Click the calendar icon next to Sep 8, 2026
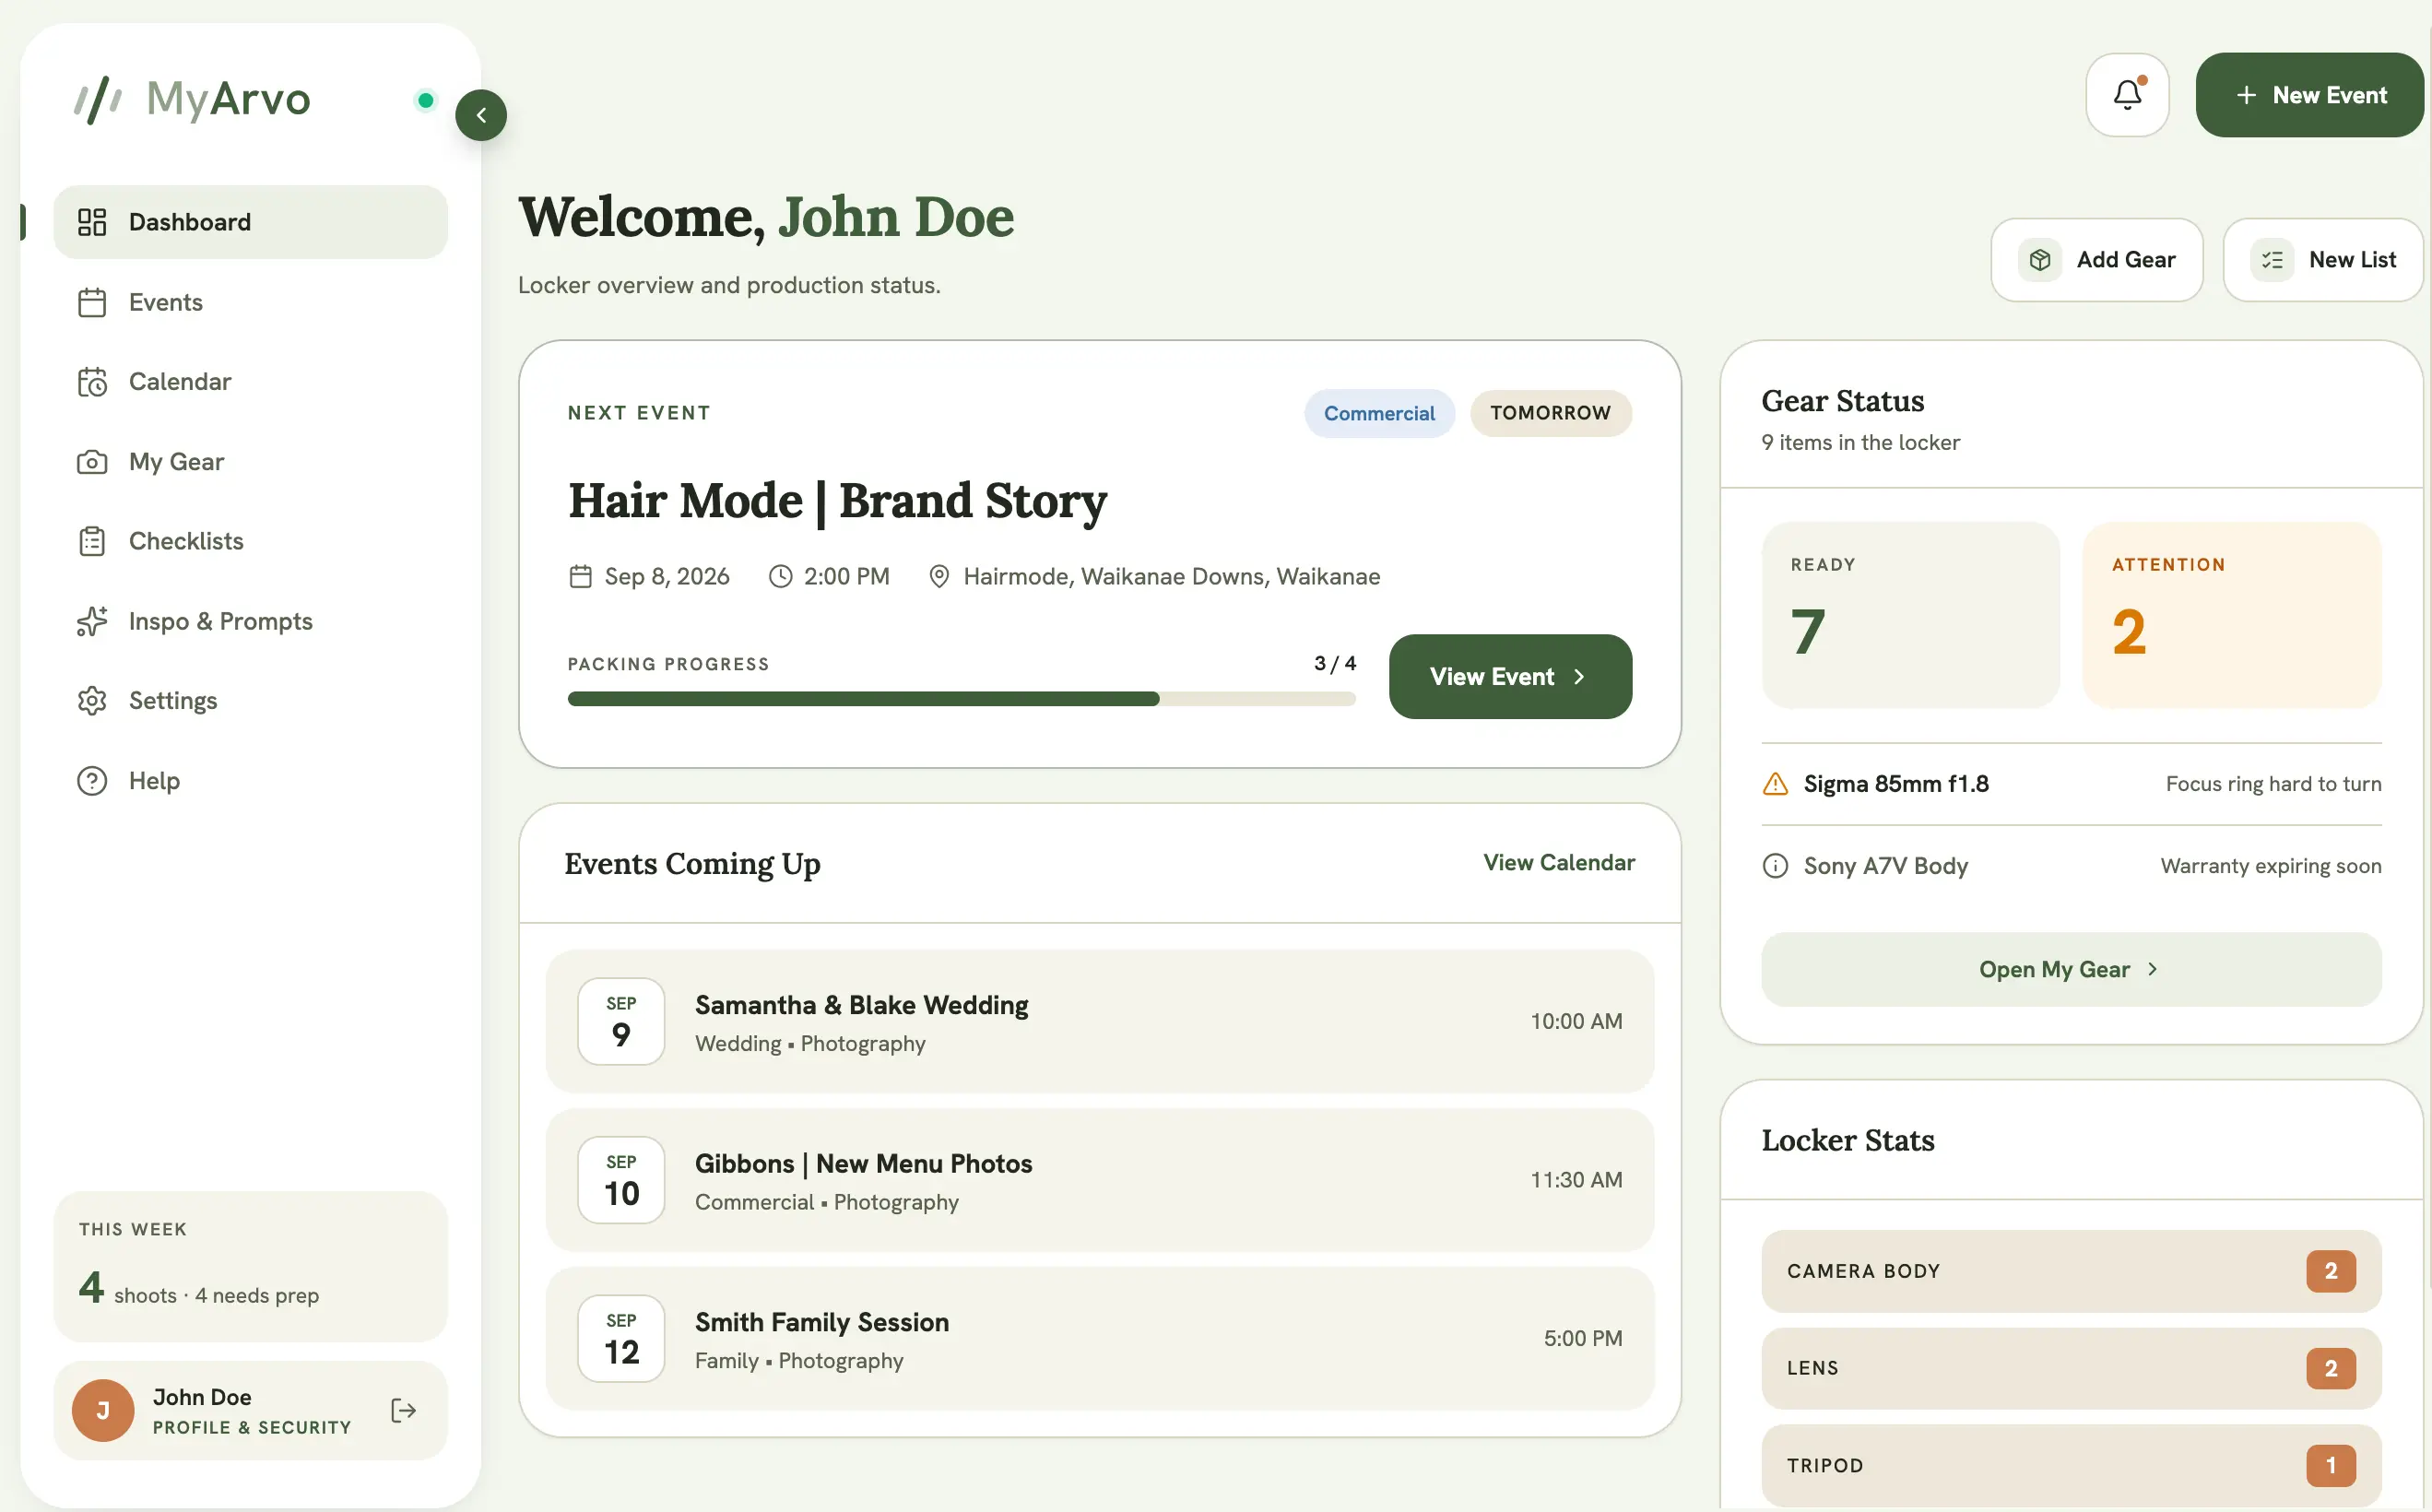This screenshot has height=1512, width=2432. [x=581, y=577]
